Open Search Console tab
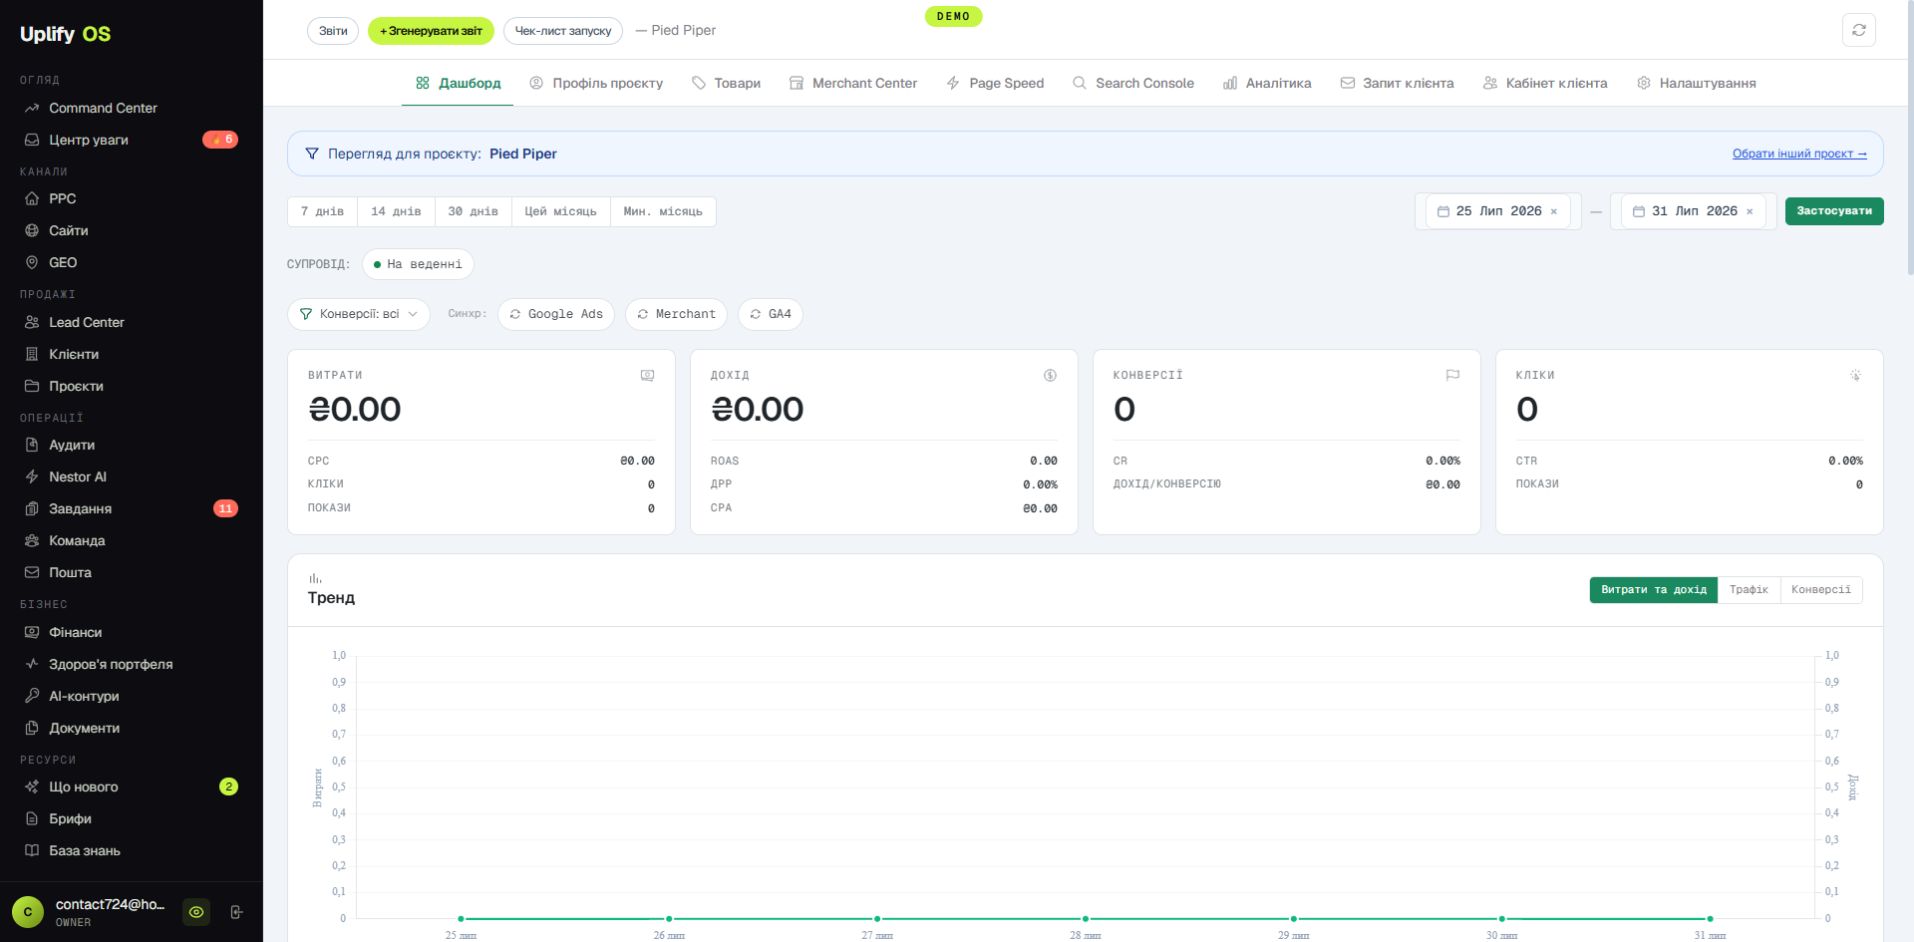 [x=1133, y=84]
